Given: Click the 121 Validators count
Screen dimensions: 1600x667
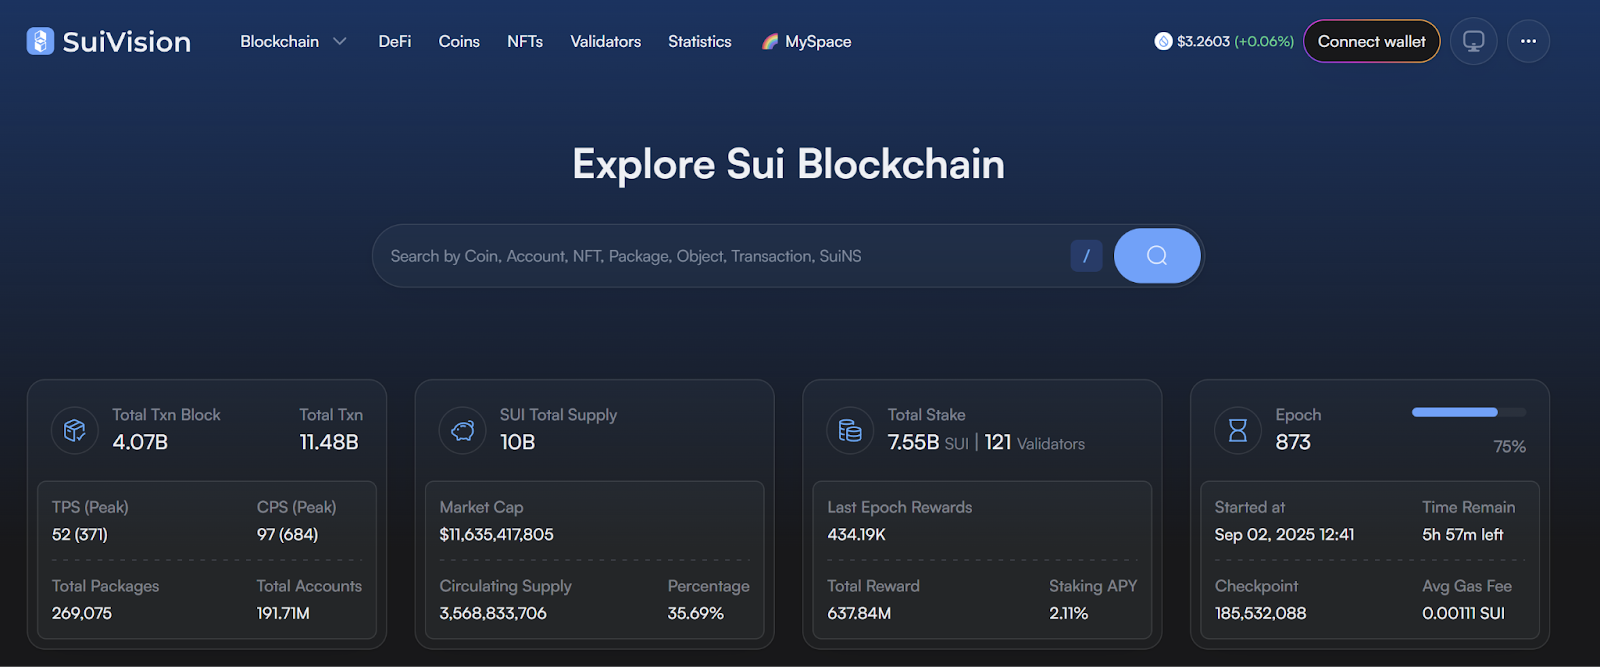Looking at the screenshot, I should (1035, 442).
